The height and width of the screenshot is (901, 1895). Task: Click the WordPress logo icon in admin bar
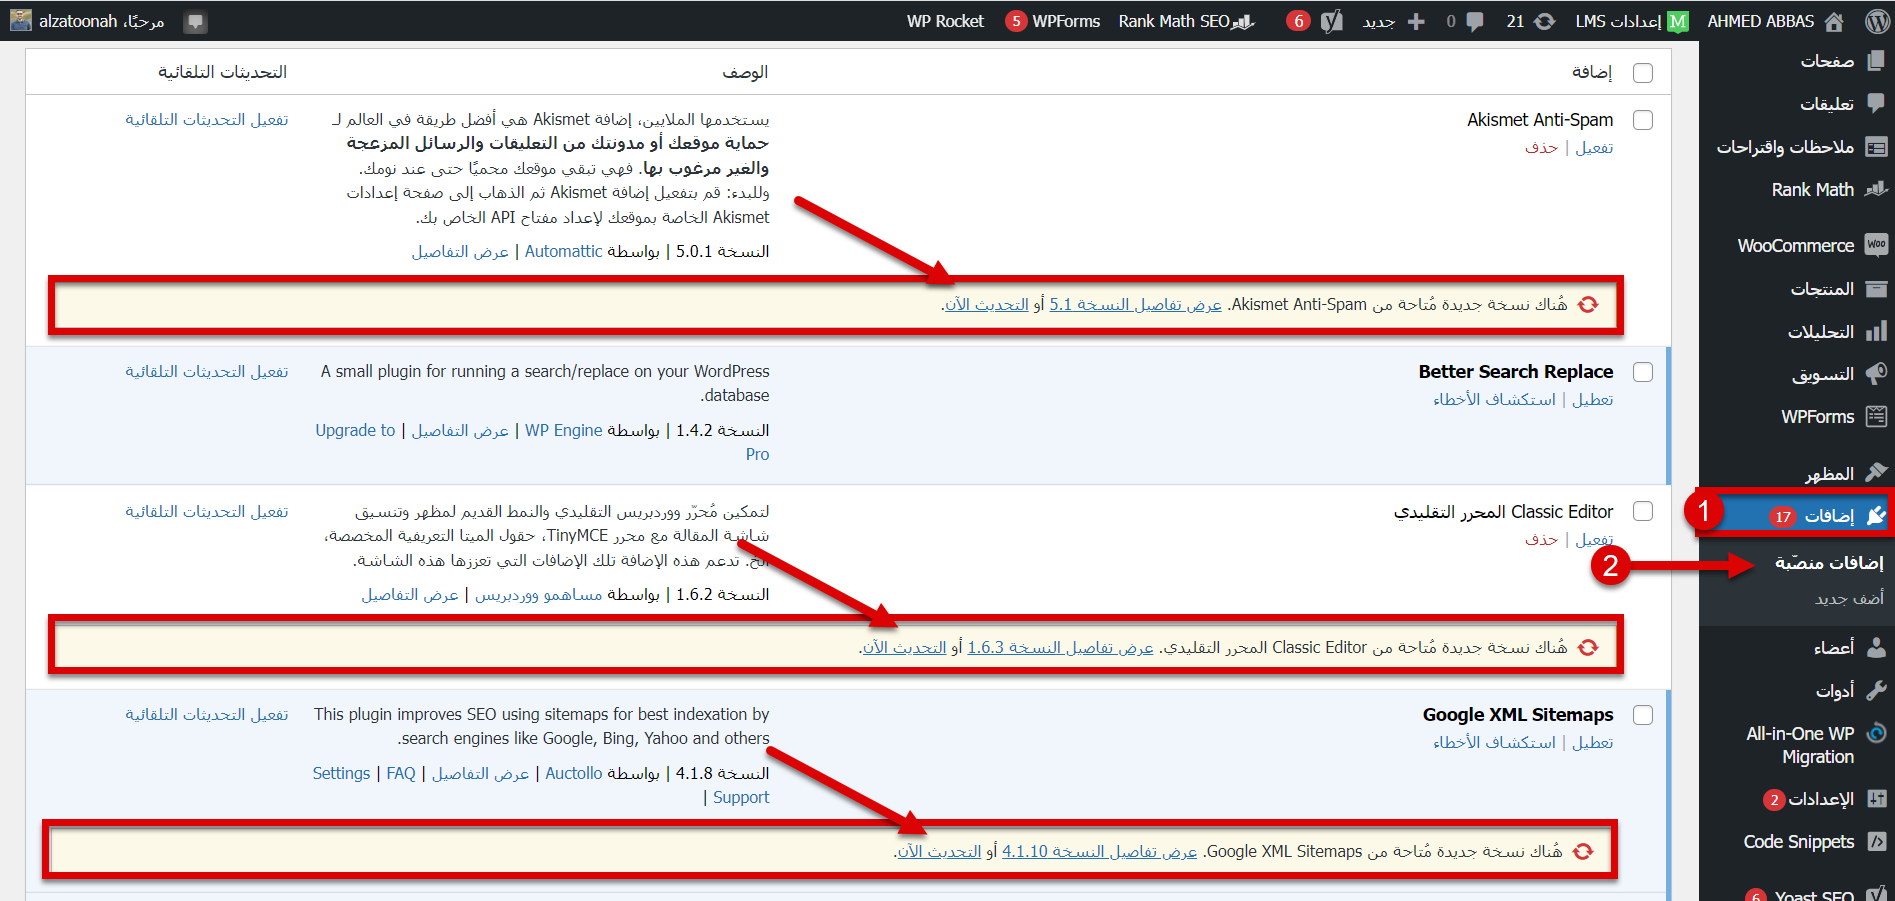(1877, 21)
